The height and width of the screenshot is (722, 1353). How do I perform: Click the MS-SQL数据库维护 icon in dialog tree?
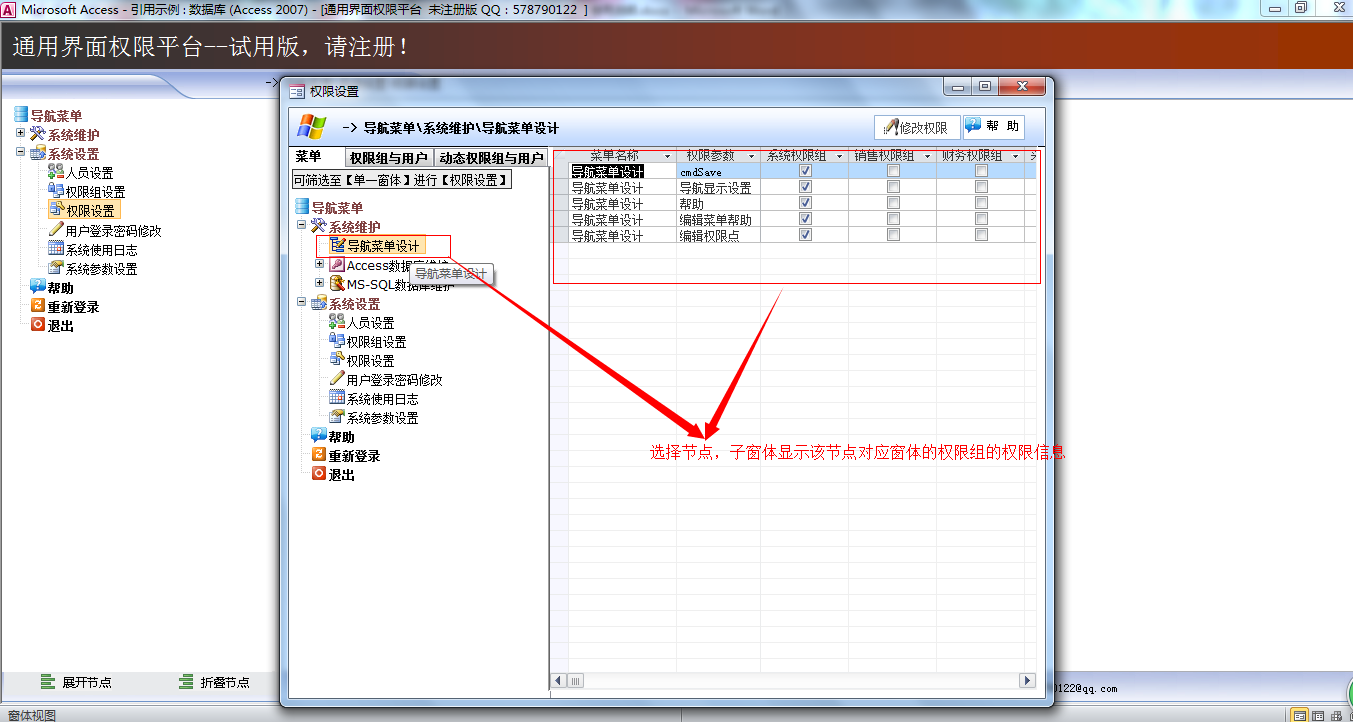click(337, 284)
